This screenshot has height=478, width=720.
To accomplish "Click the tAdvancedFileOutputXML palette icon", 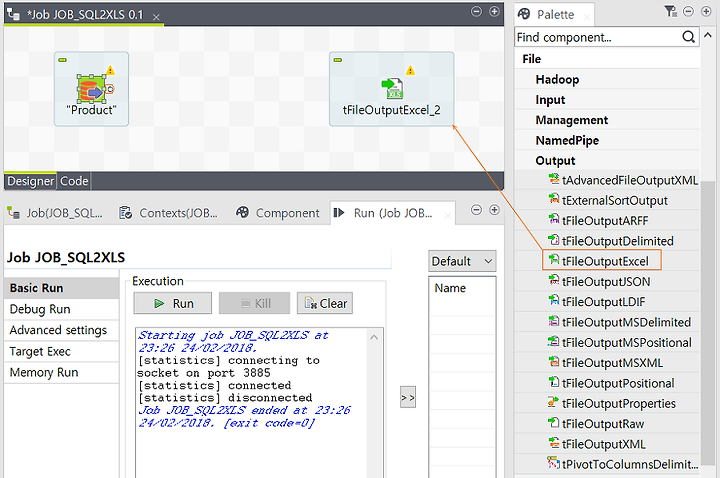I will click(x=554, y=179).
